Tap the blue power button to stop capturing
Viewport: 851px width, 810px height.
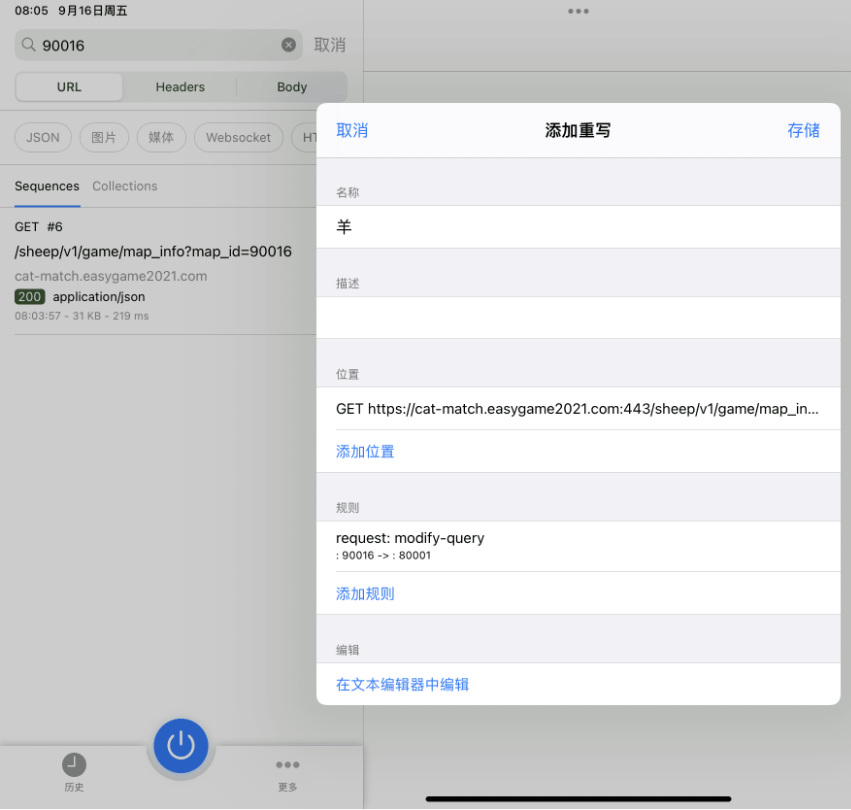[x=180, y=746]
